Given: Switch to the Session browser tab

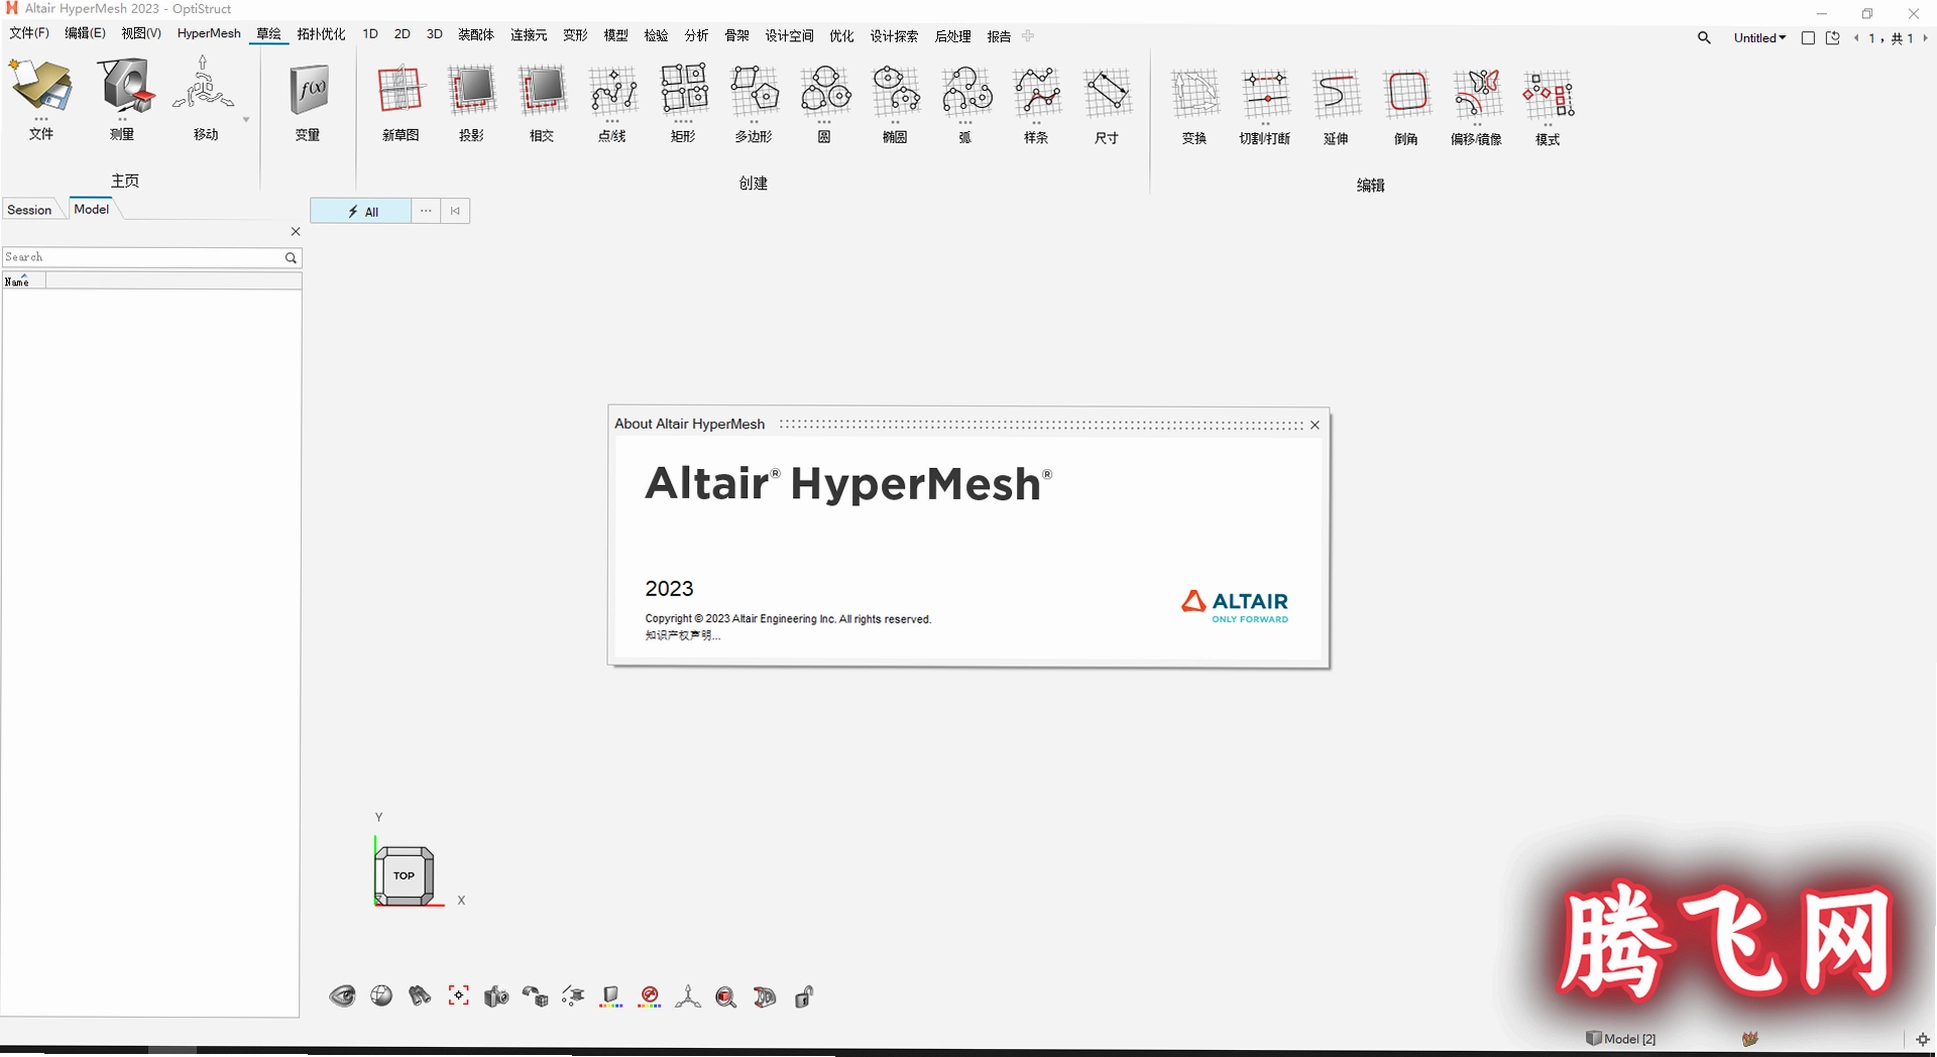Looking at the screenshot, I should click(29, 210).
